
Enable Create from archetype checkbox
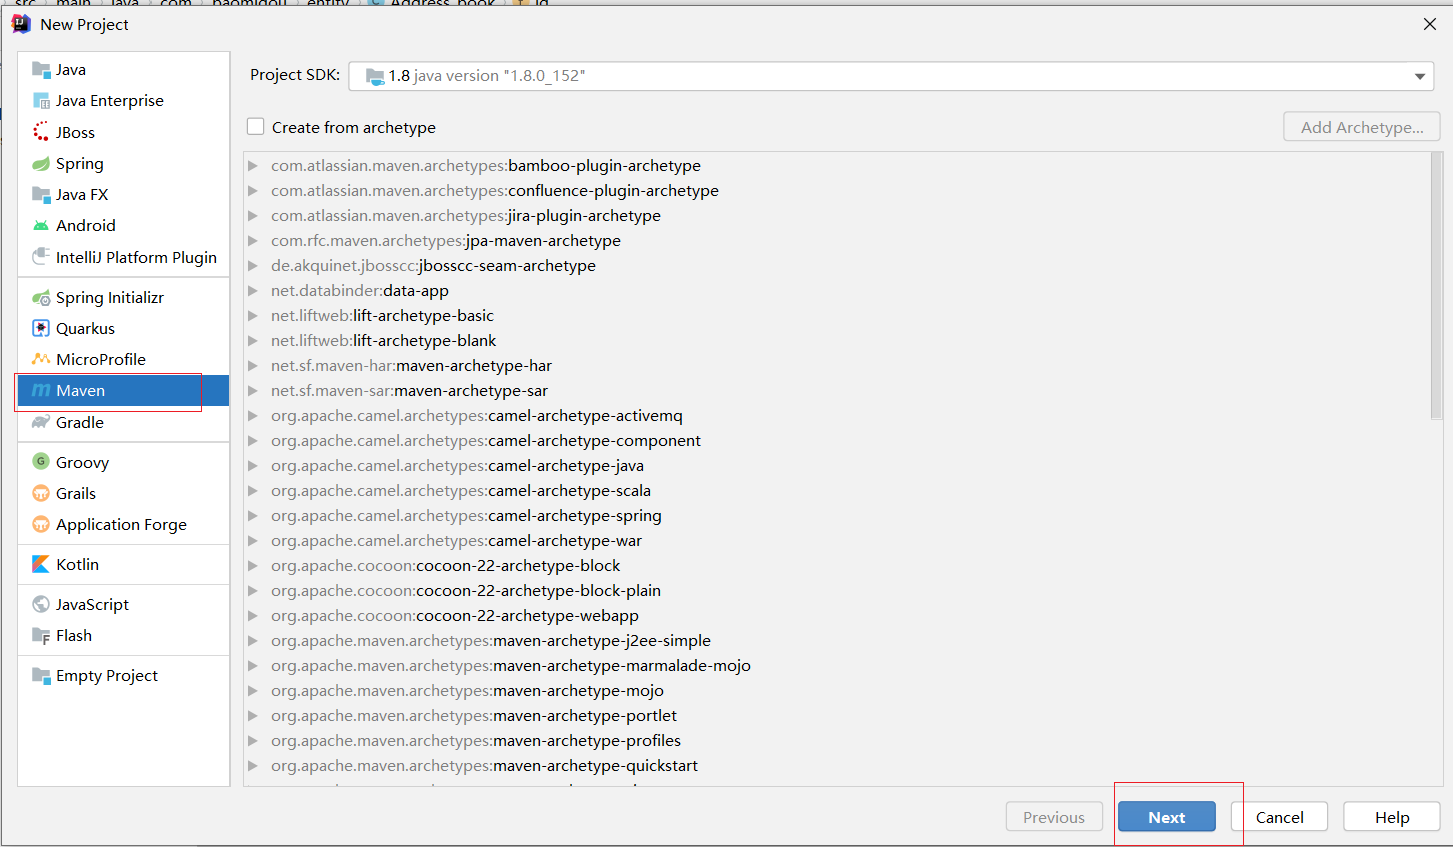point(256,127)
